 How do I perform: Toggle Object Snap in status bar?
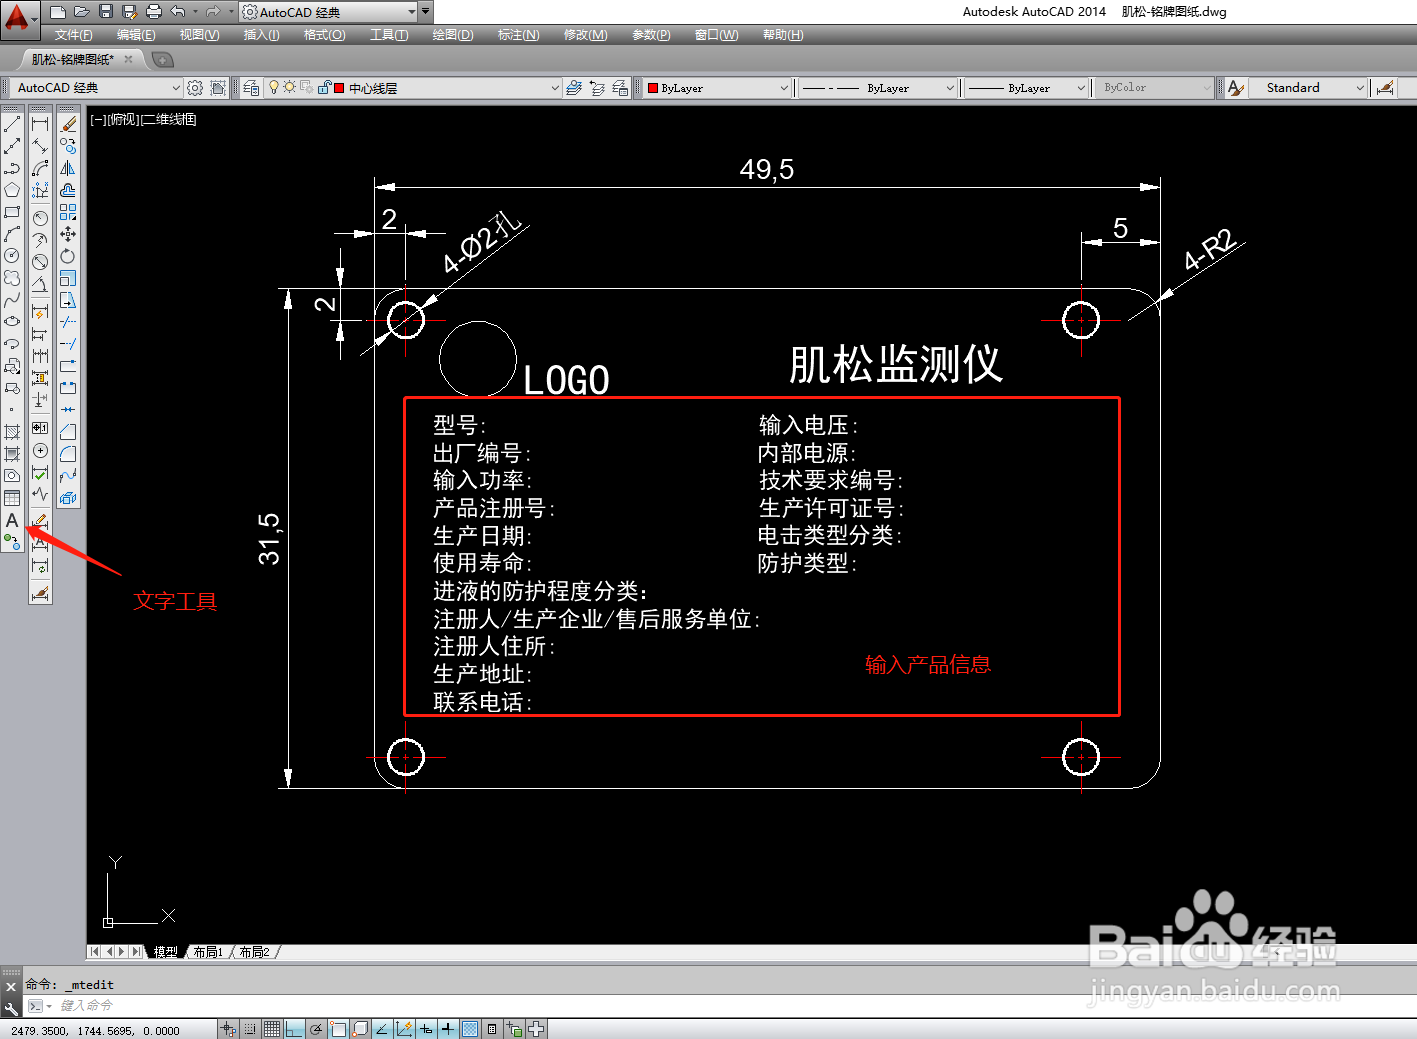[338, 1029]
